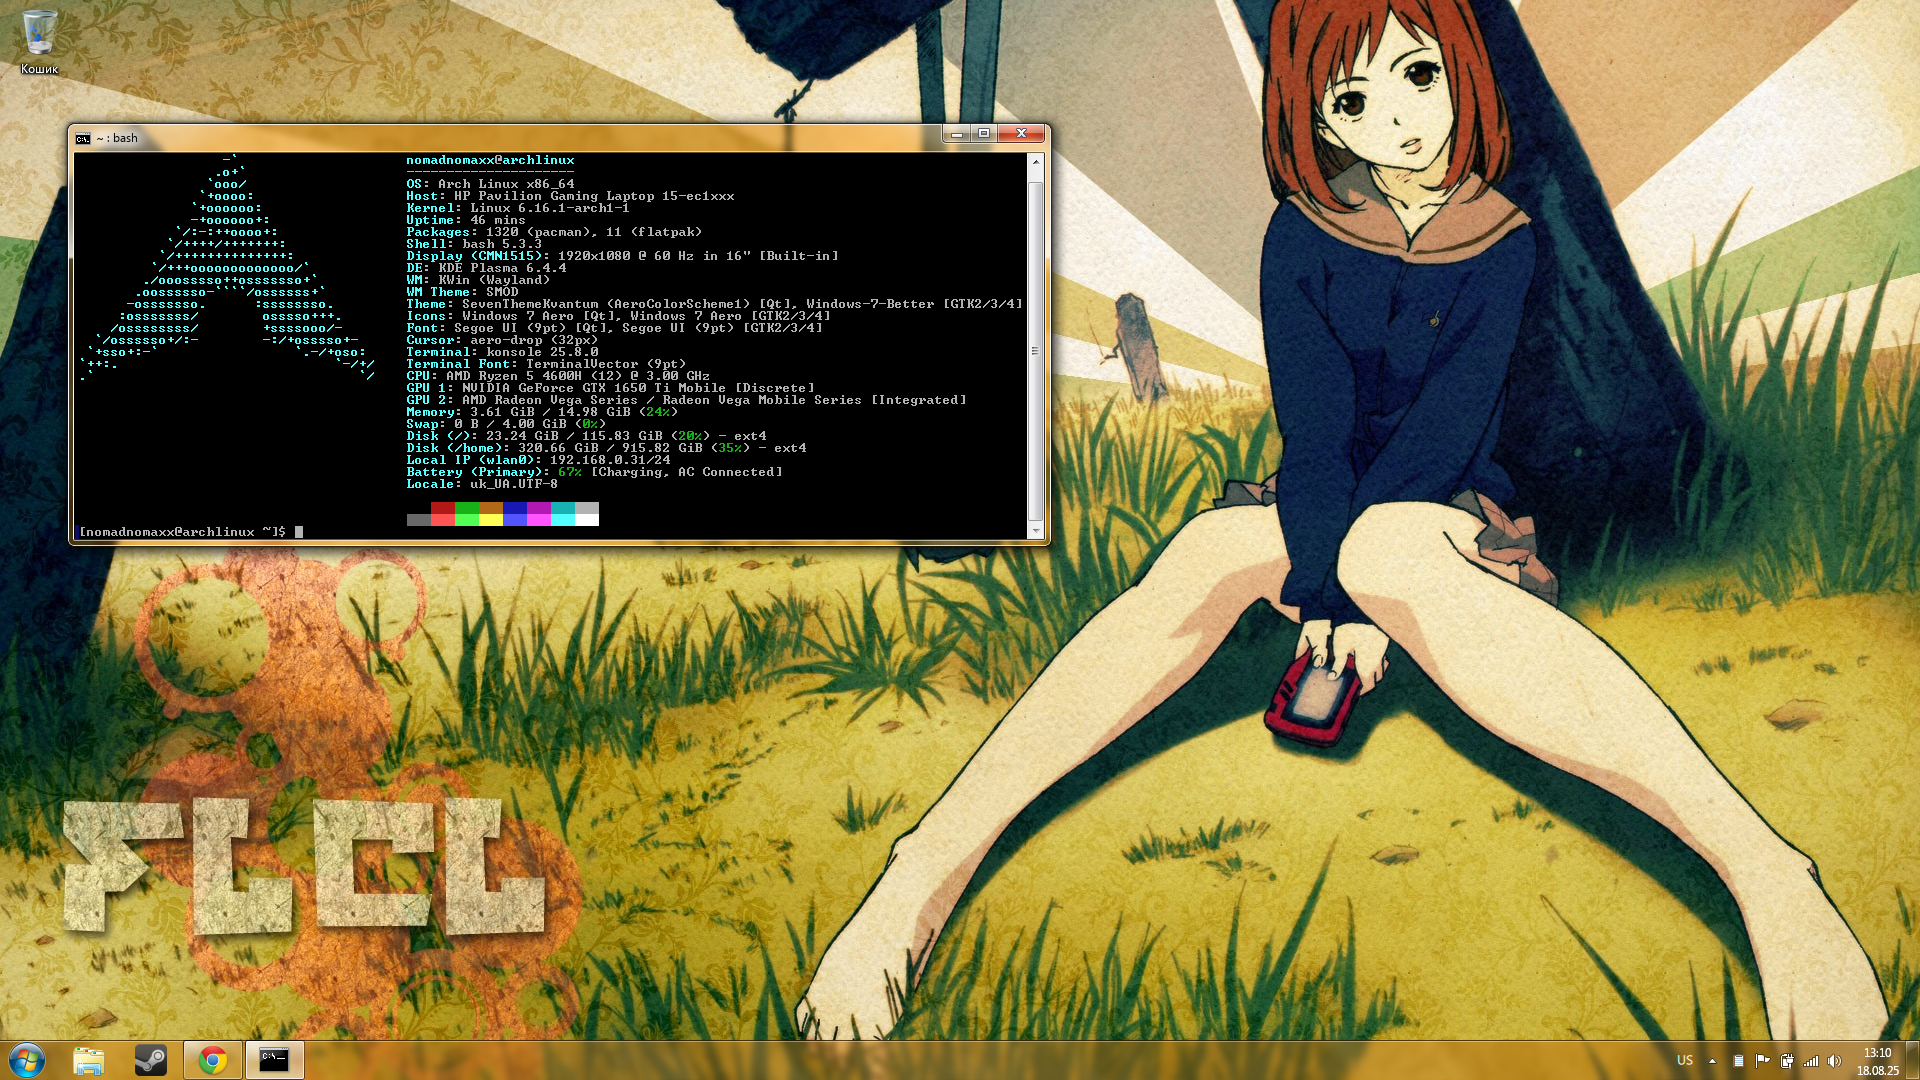This screenshot has width=1920, height=1080.
Task: Open the volume speaker tray icon
Action: (1834, 1061)
